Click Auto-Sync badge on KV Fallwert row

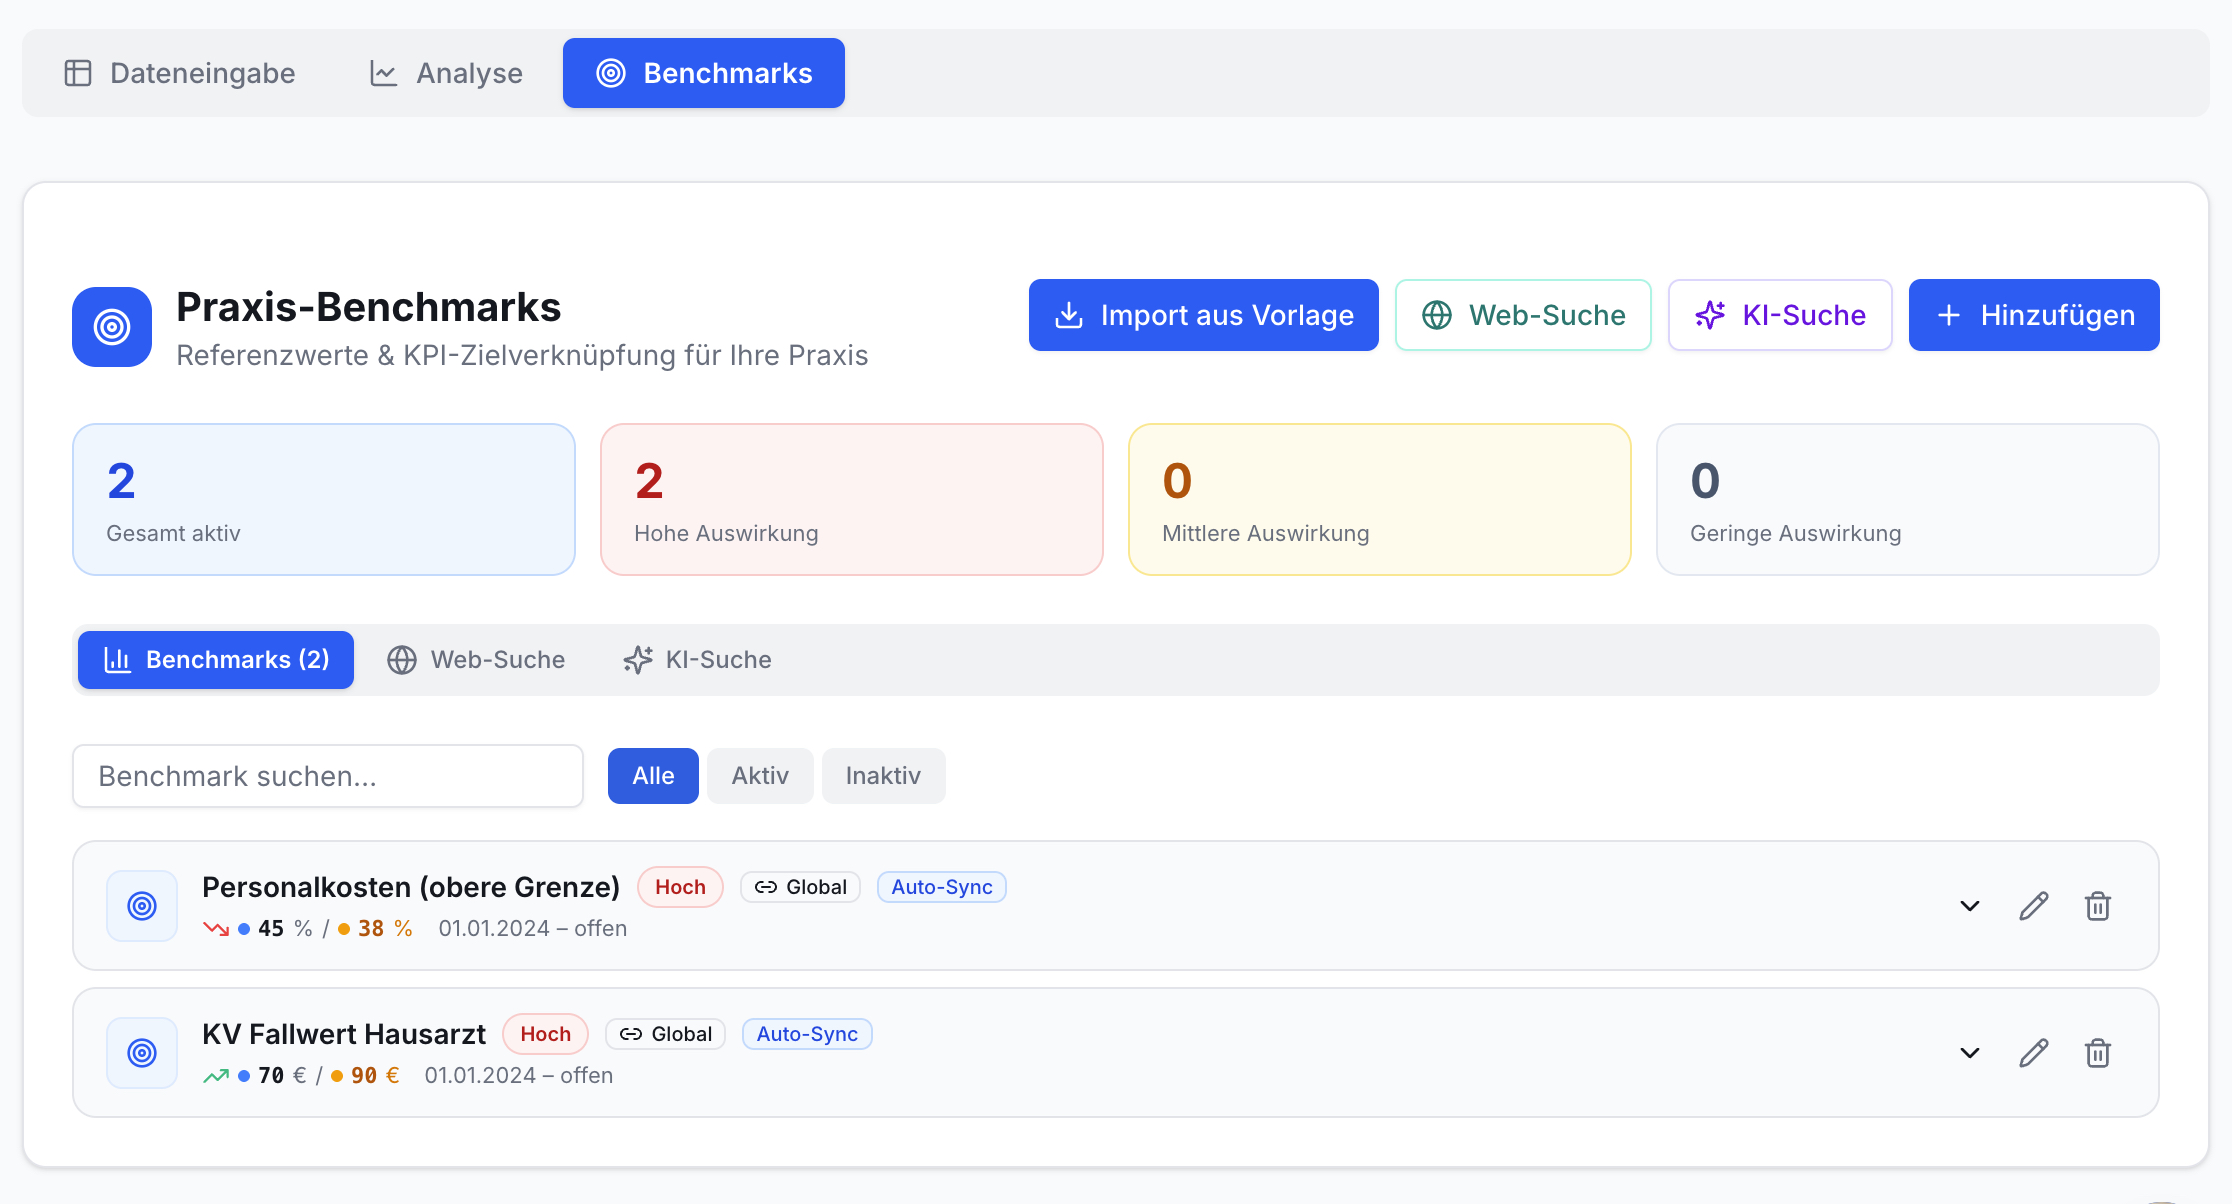807,1034
